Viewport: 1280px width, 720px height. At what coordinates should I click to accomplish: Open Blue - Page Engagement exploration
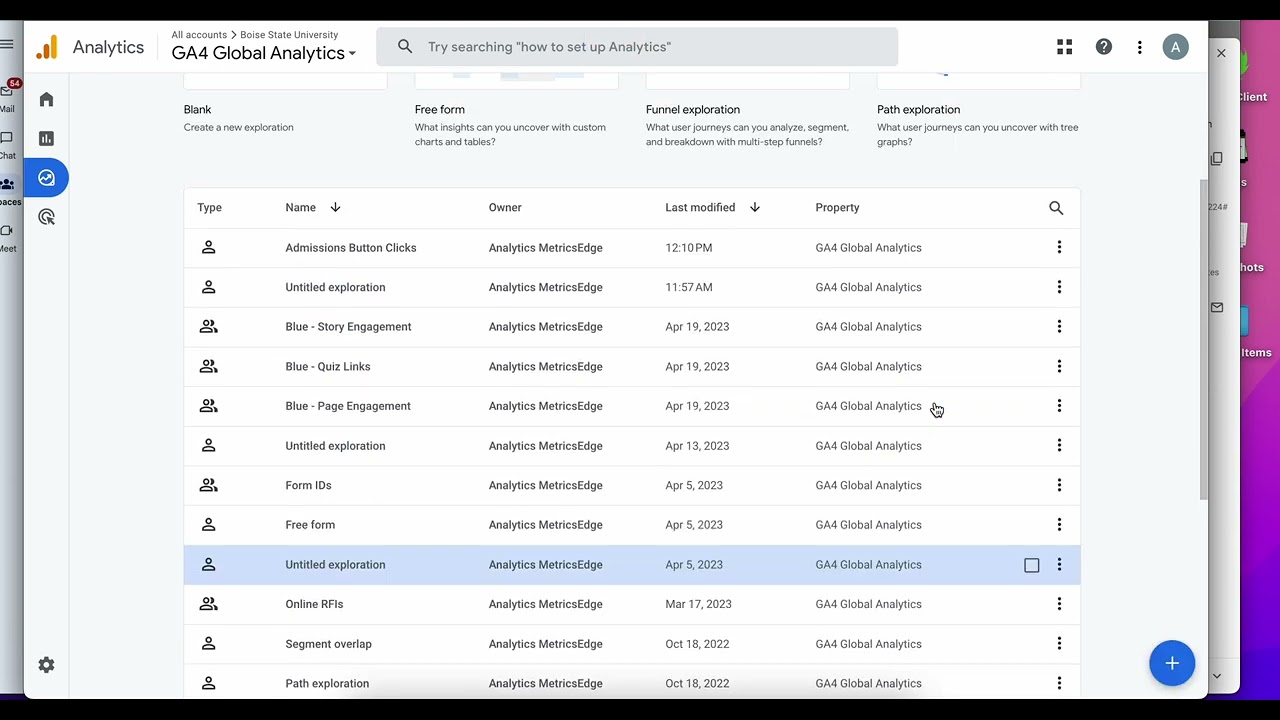coord(348,406)
